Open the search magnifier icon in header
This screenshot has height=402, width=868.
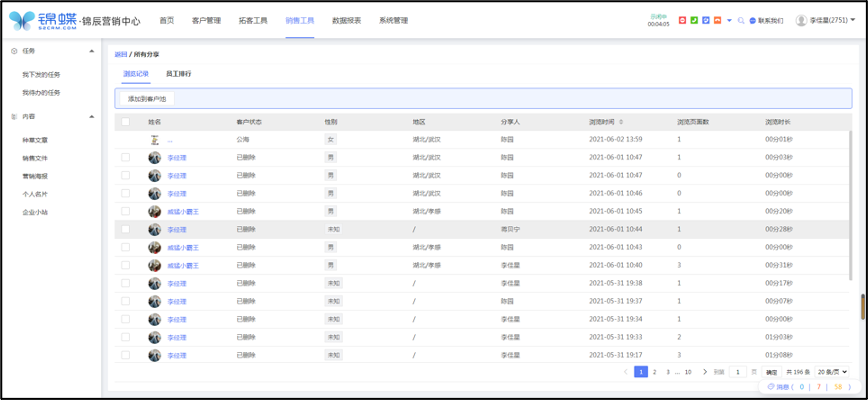point(741,20)
